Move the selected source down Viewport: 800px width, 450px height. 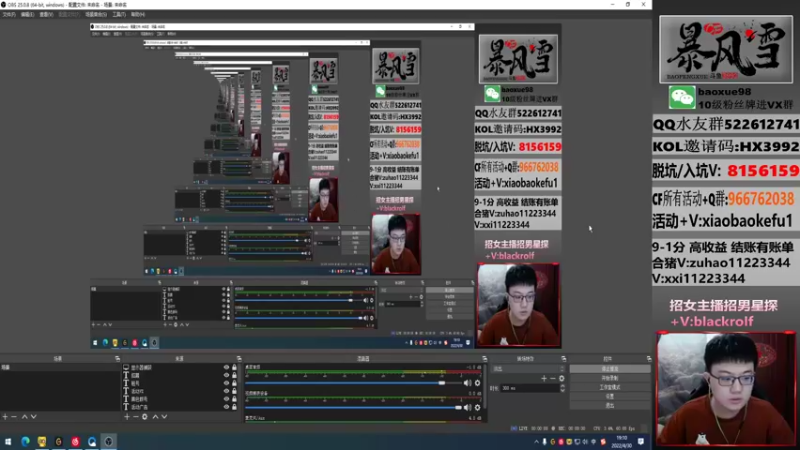[164, 417]
